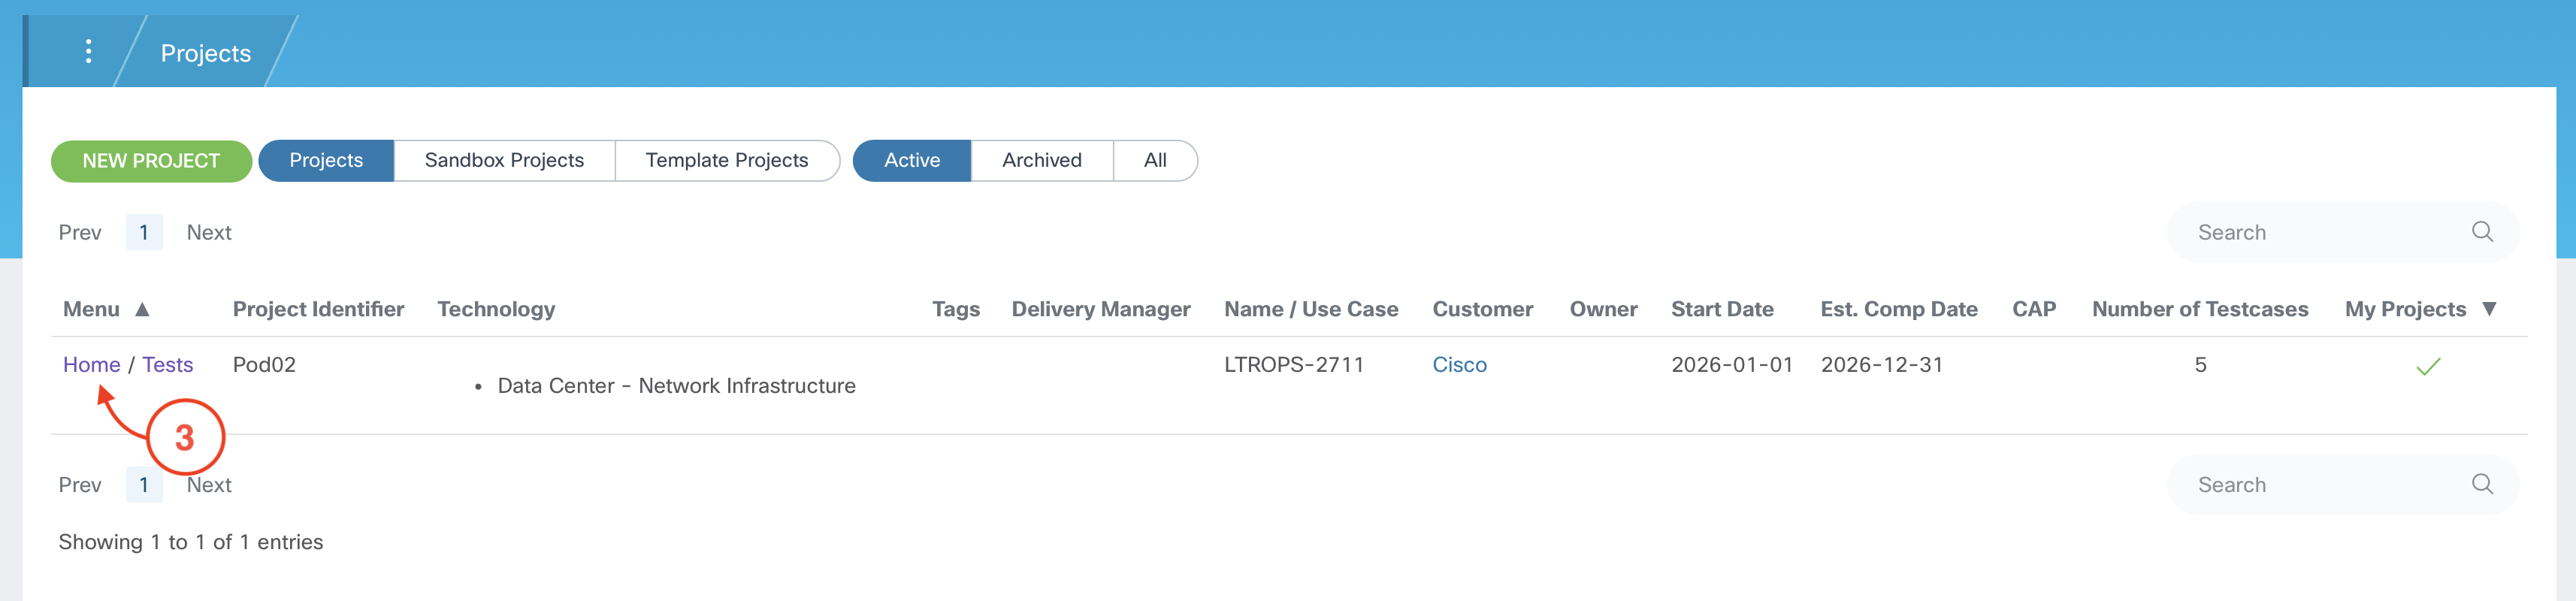Select the All filter
2576x601 pixels.
click(1154, 161)
